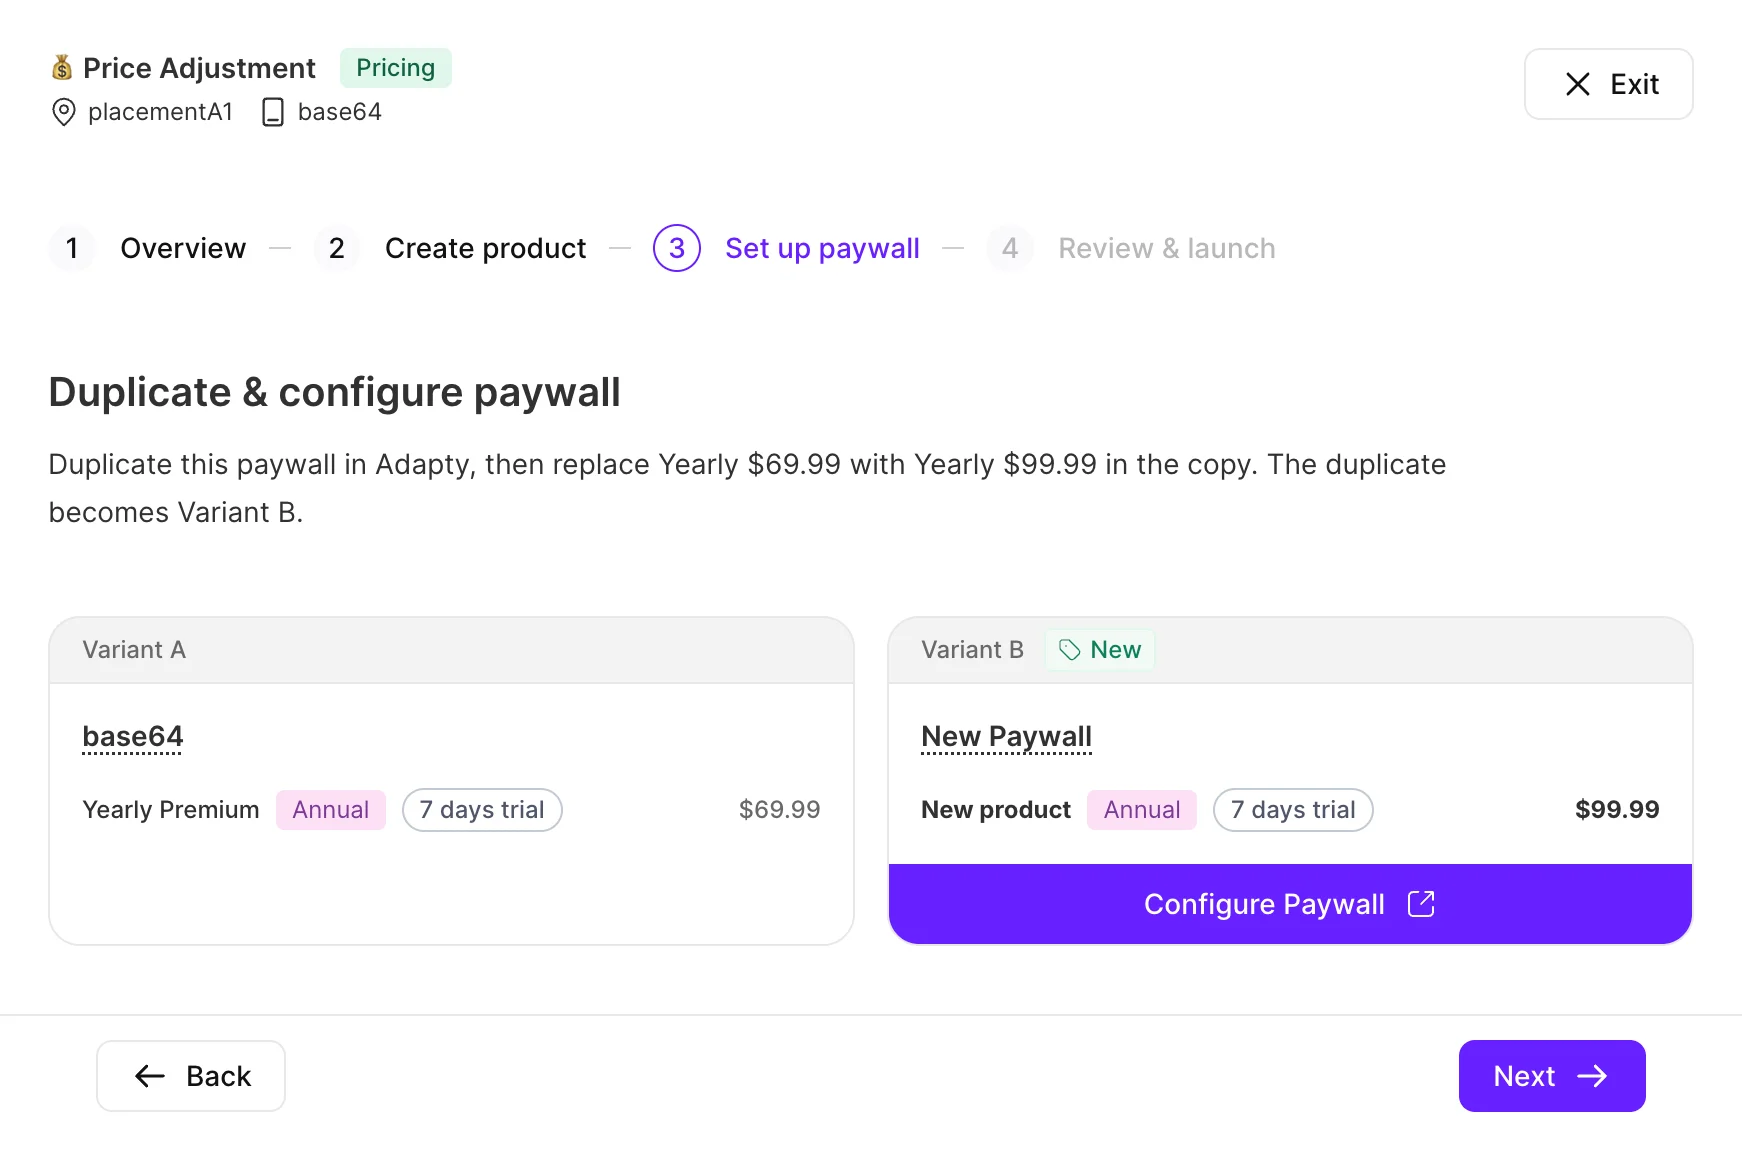Select the step 3 Set up paywall circle
Viewport: 1742px width, 1170px height.
pyautogui.click(x=677, y=248)
